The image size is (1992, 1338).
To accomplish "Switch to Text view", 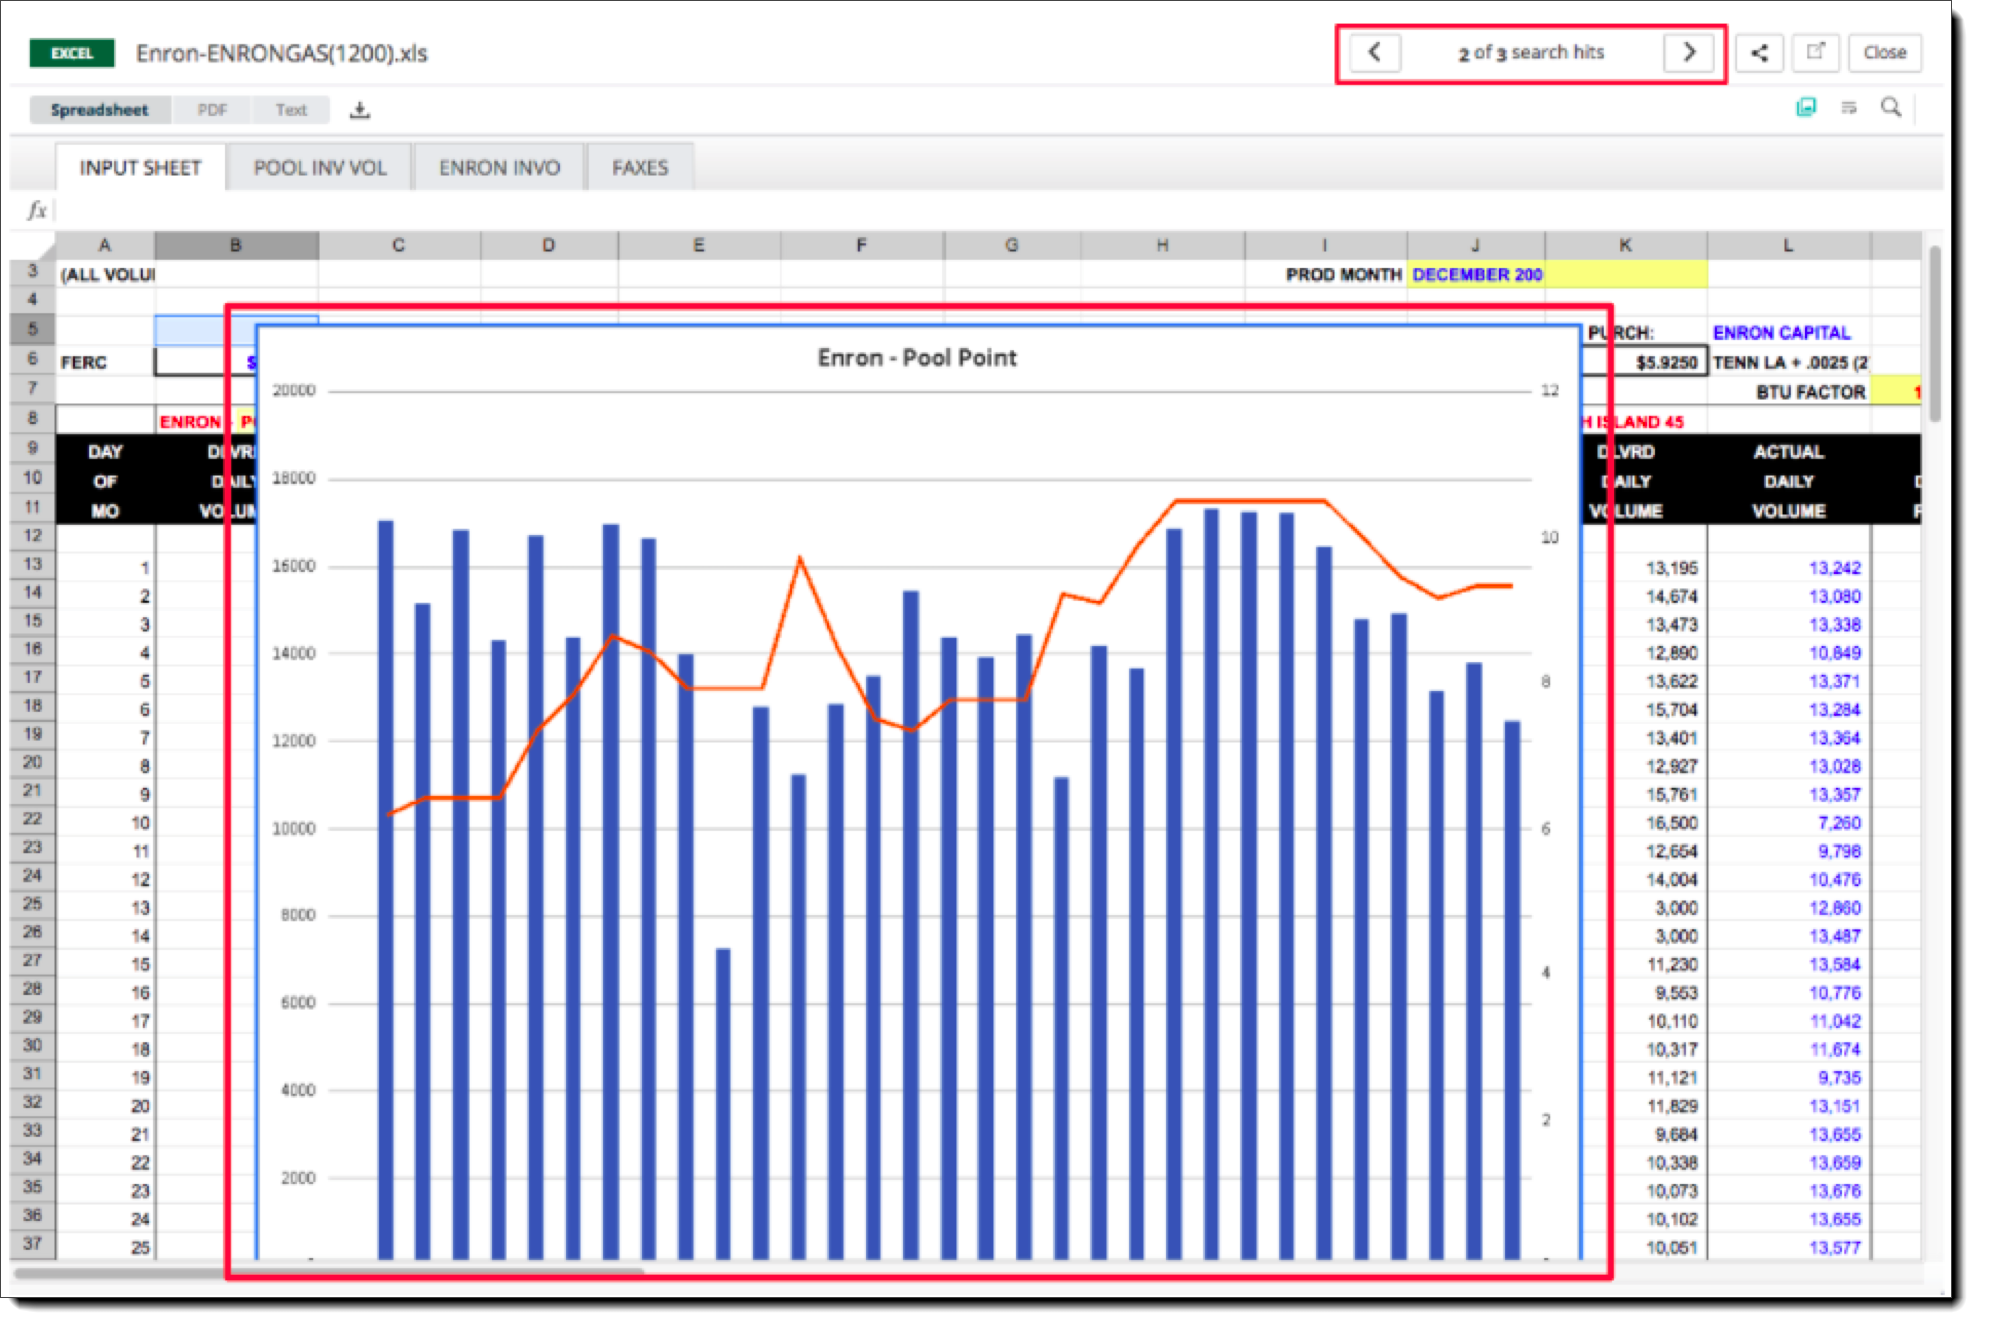I will (291, 110).
